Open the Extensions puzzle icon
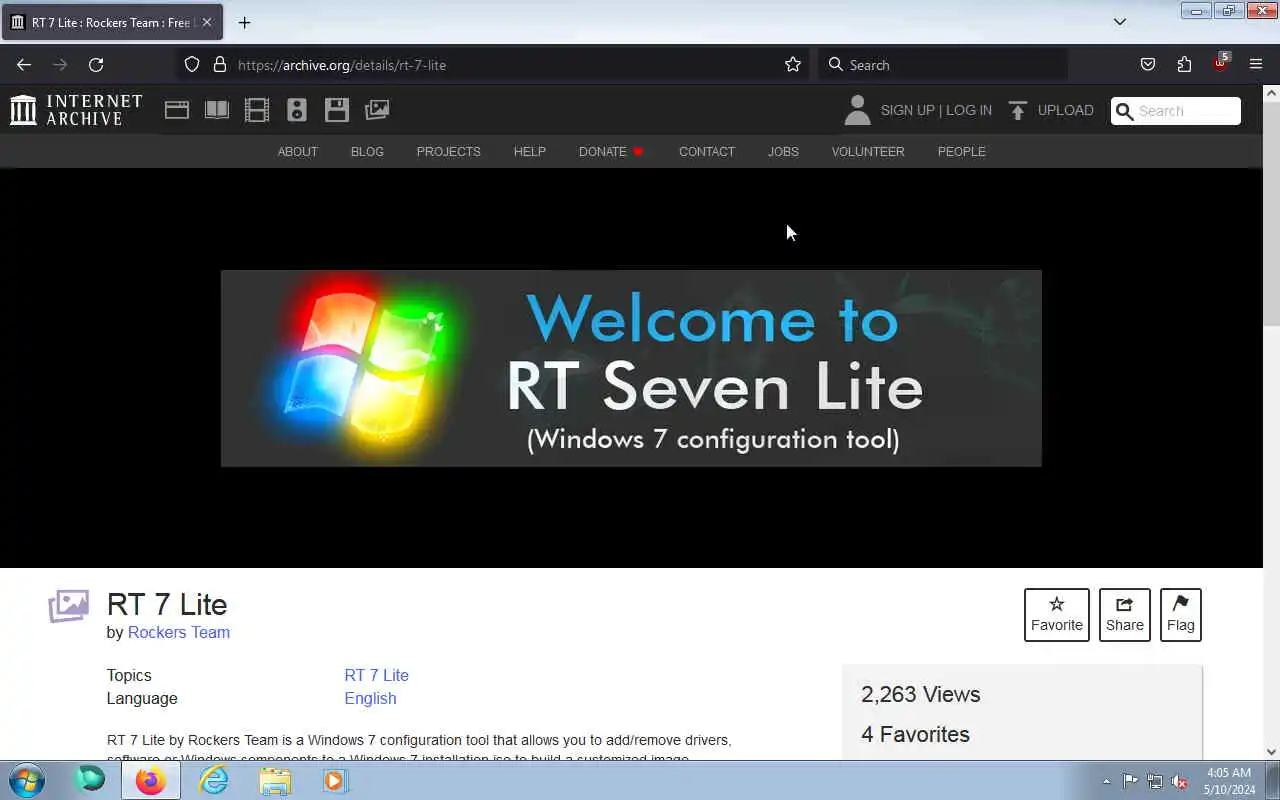Viewport: 1280px width, 800px height. point(1184,64)
